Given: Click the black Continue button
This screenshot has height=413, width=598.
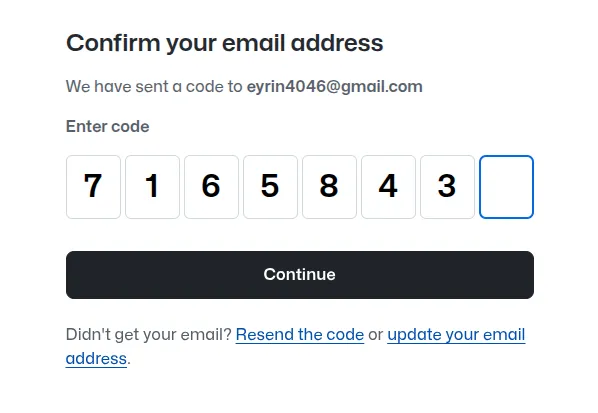Looking at the screenshot, I should (300, 275).
